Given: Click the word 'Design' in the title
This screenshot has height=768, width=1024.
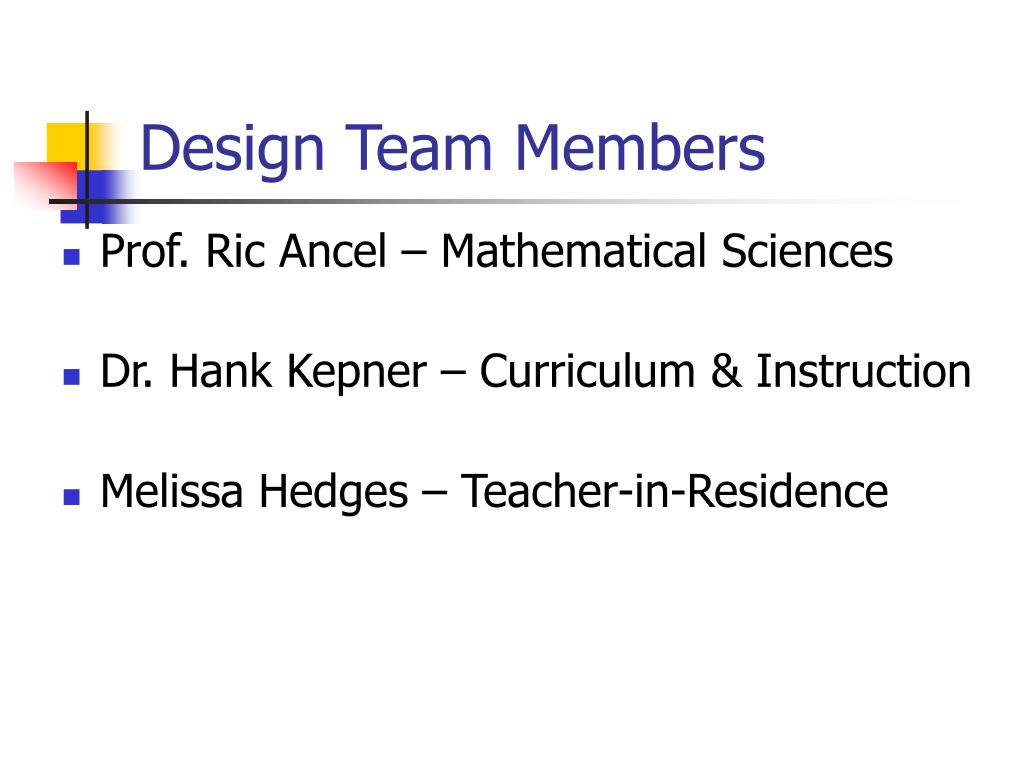Looking at the screenshot, I should [232, 150].
